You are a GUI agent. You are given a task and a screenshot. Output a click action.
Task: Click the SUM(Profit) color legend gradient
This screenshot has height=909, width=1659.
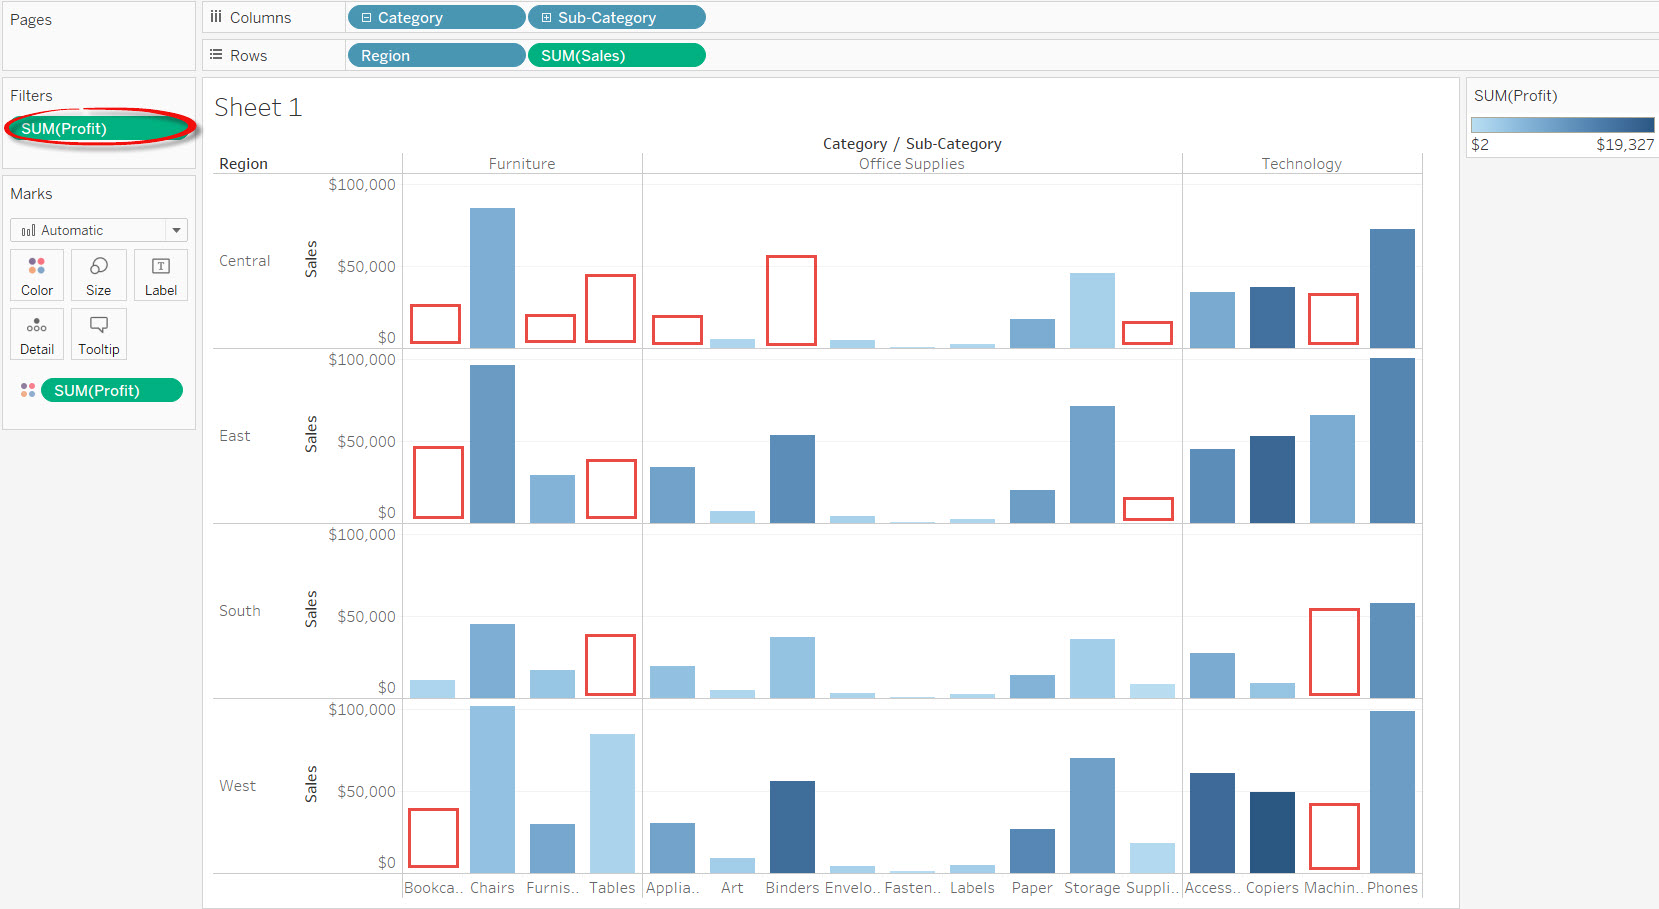click(x=1561, y=125)
